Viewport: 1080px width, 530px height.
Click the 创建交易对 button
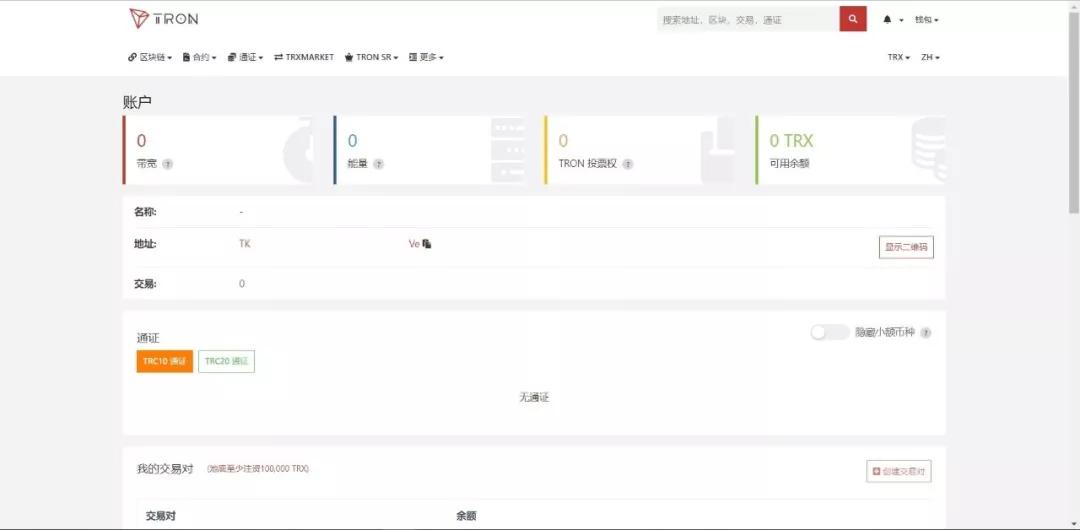point(899,471)
